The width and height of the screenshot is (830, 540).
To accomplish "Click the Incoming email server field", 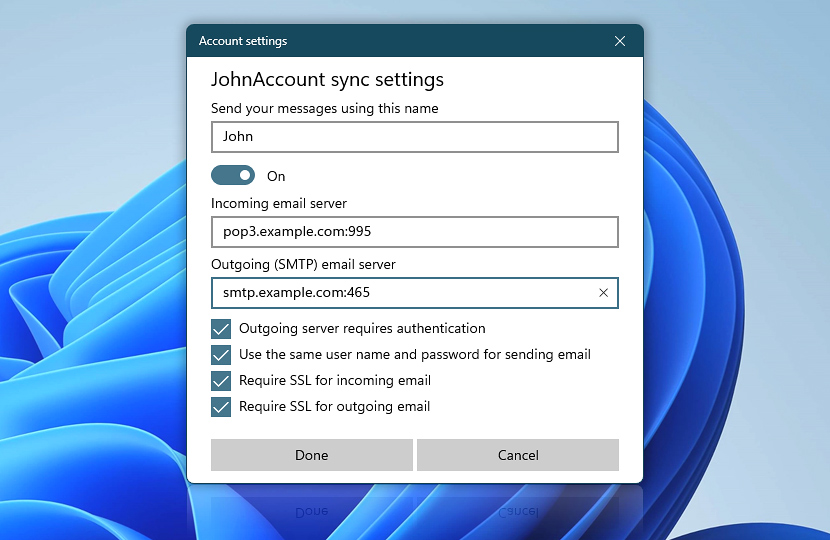I will 415,232.
